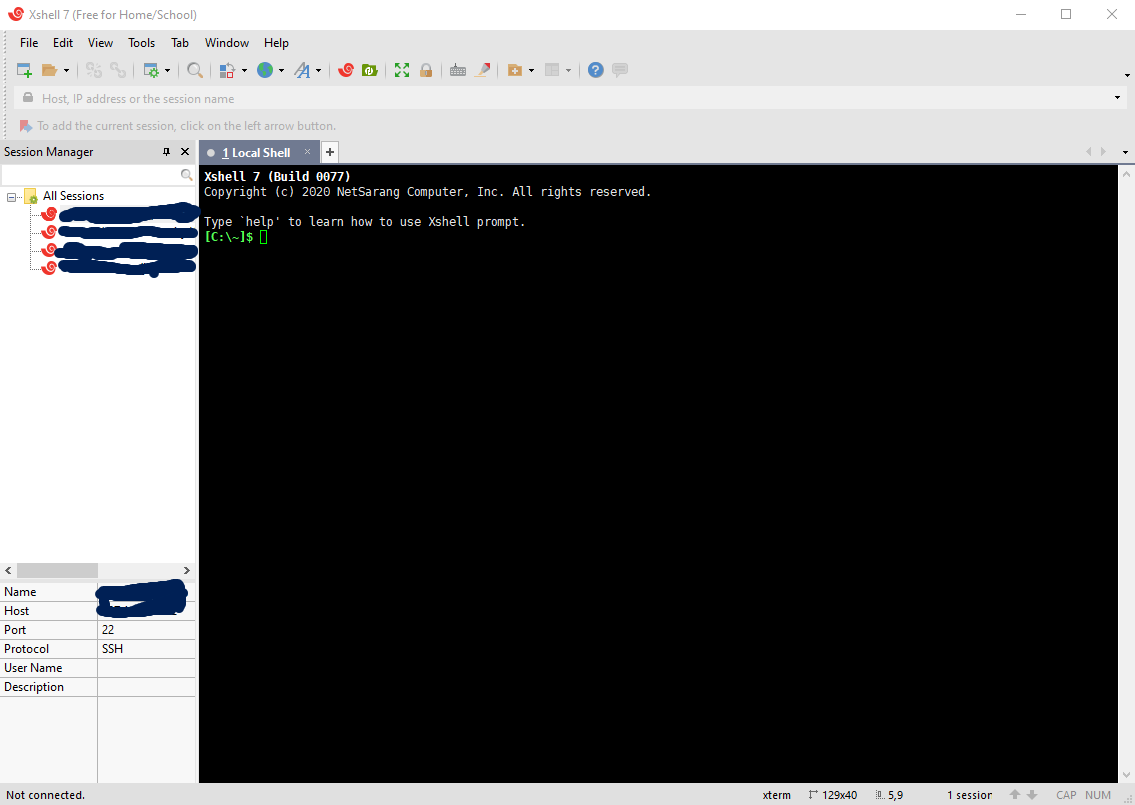Click the 129x40 terminal size indicator

(x=832, y=795)
